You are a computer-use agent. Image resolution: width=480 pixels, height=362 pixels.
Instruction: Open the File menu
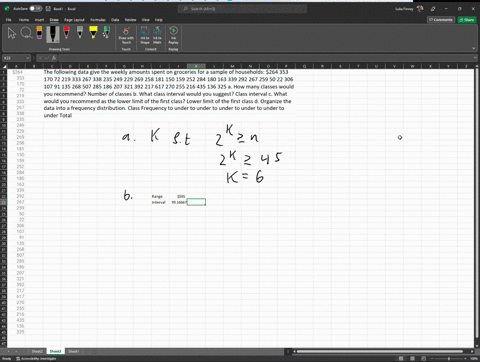(8, 20)
